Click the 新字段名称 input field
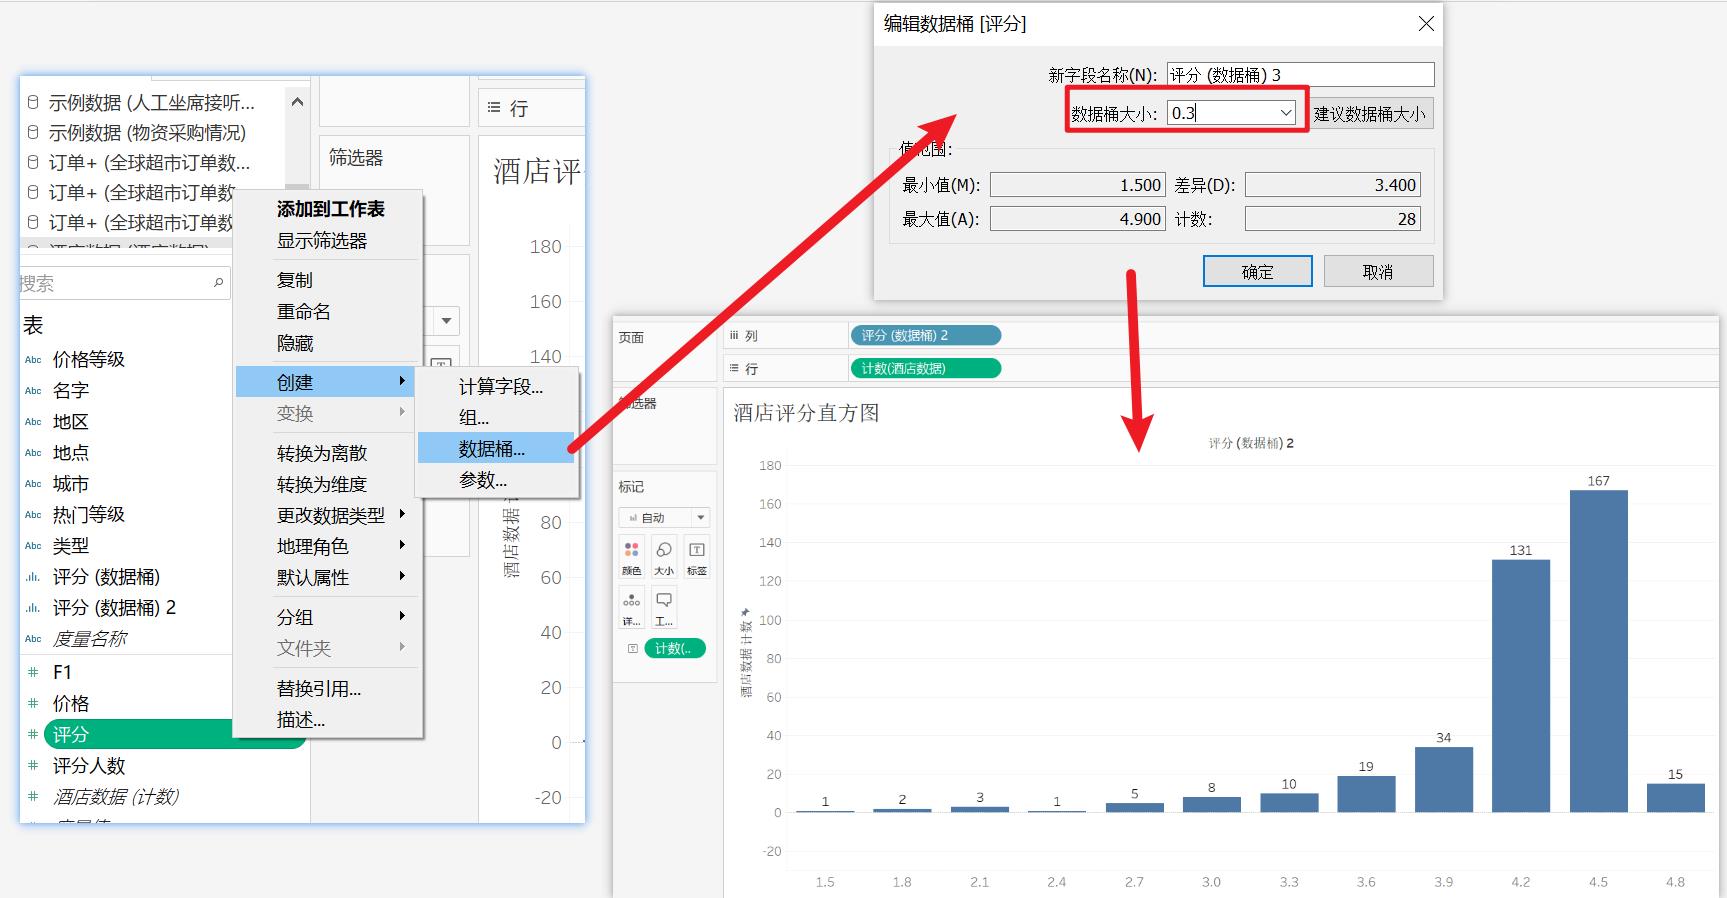 [x=1301, y=75]
